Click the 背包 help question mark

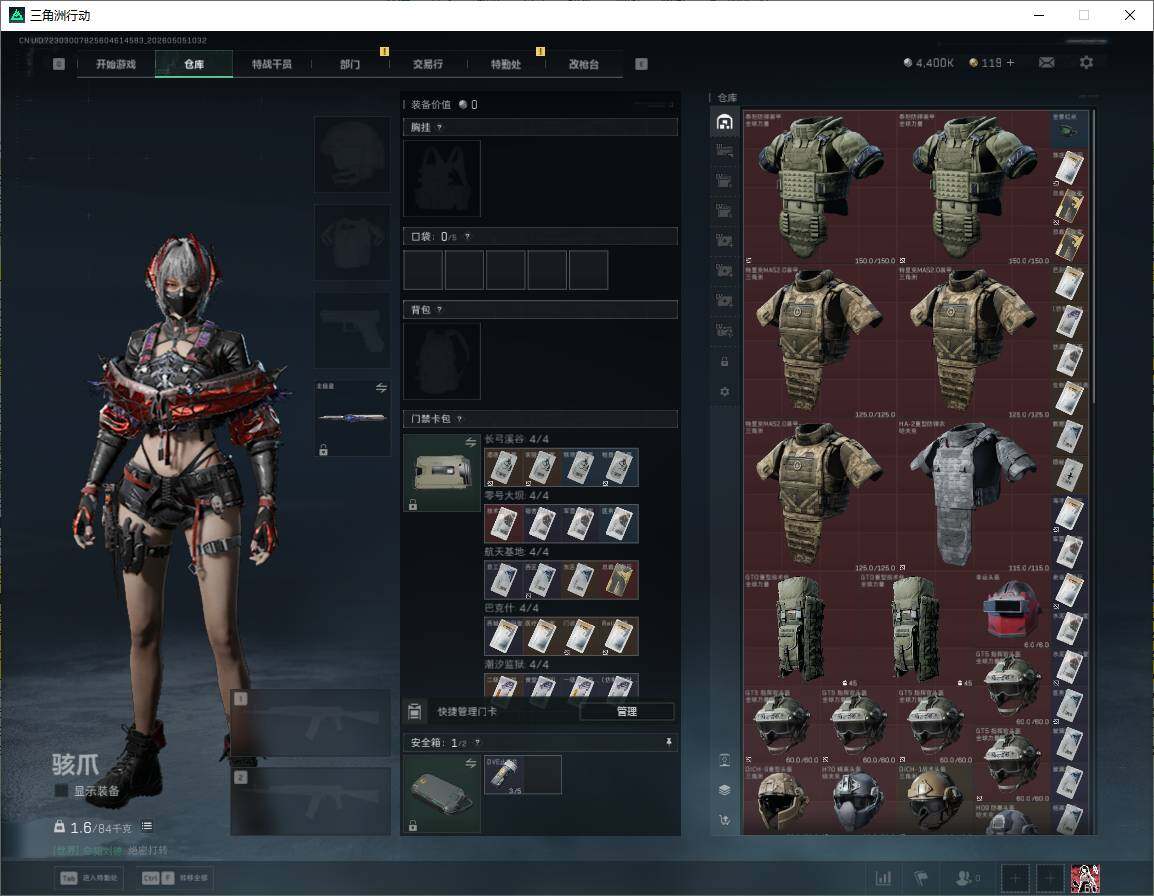[x=439, y=309]
